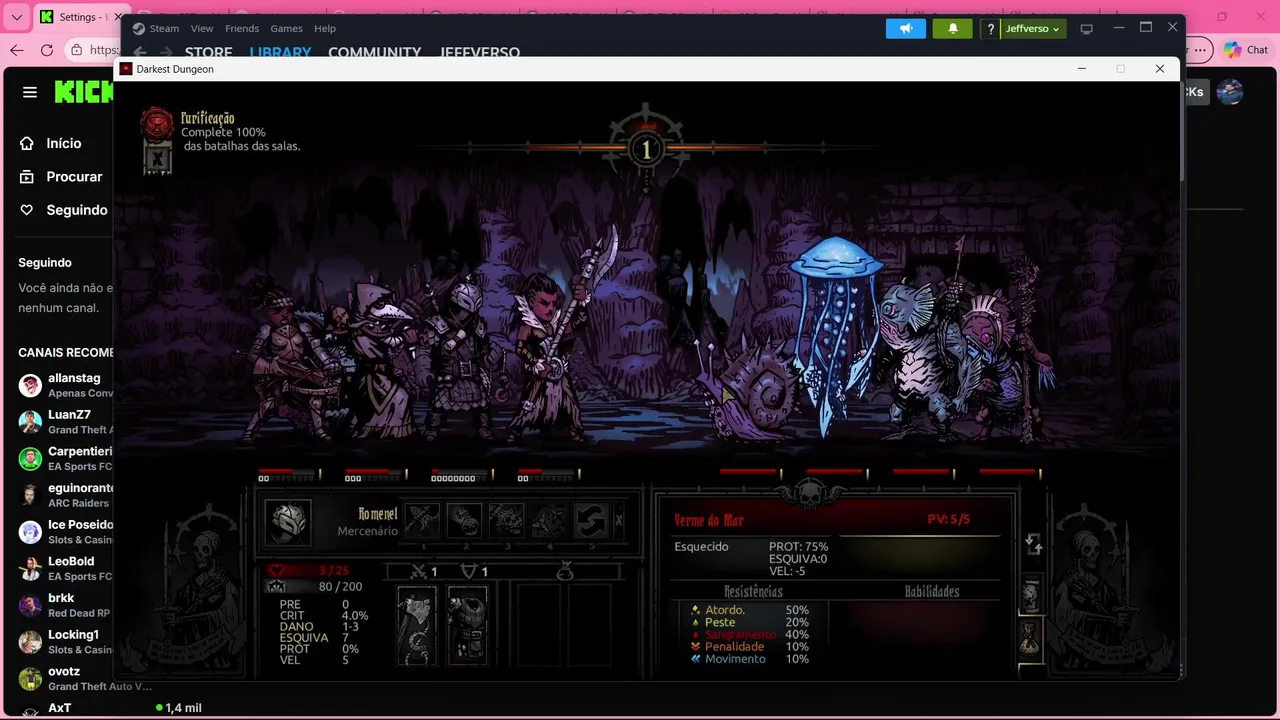This screenshot has height=720, width=1280.
Task: Click the first enemy's red health bar
Action: tap(748, 471)
